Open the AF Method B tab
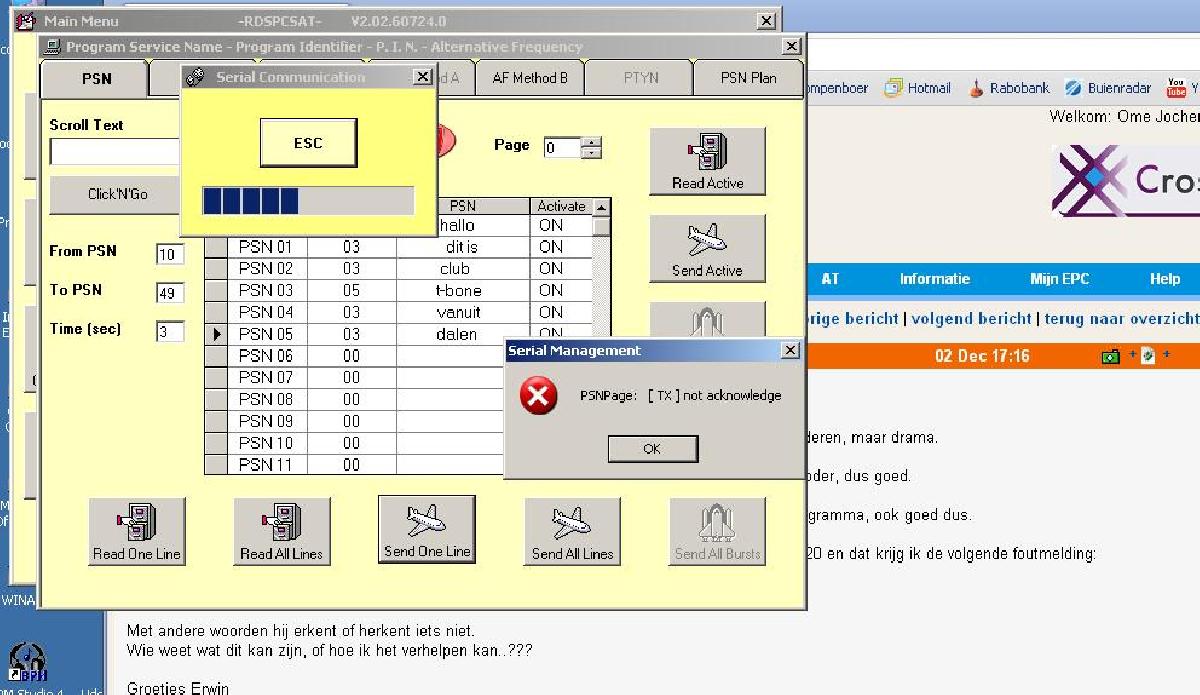1200x695 pixels. tap(530, 78)
